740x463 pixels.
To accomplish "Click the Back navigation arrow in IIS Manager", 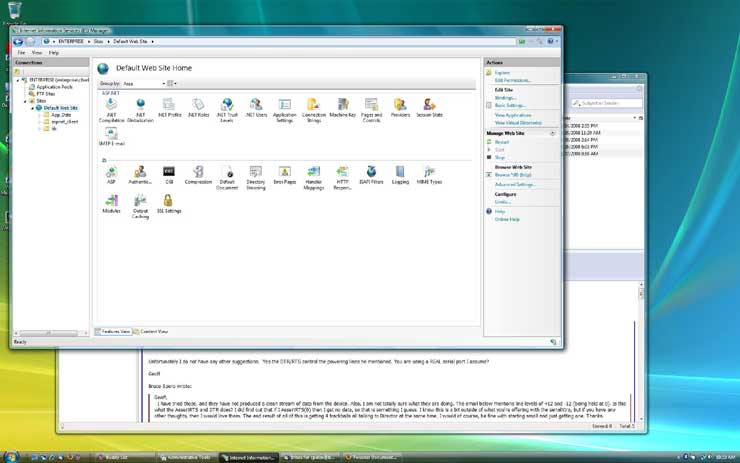I will click(18, 42).
